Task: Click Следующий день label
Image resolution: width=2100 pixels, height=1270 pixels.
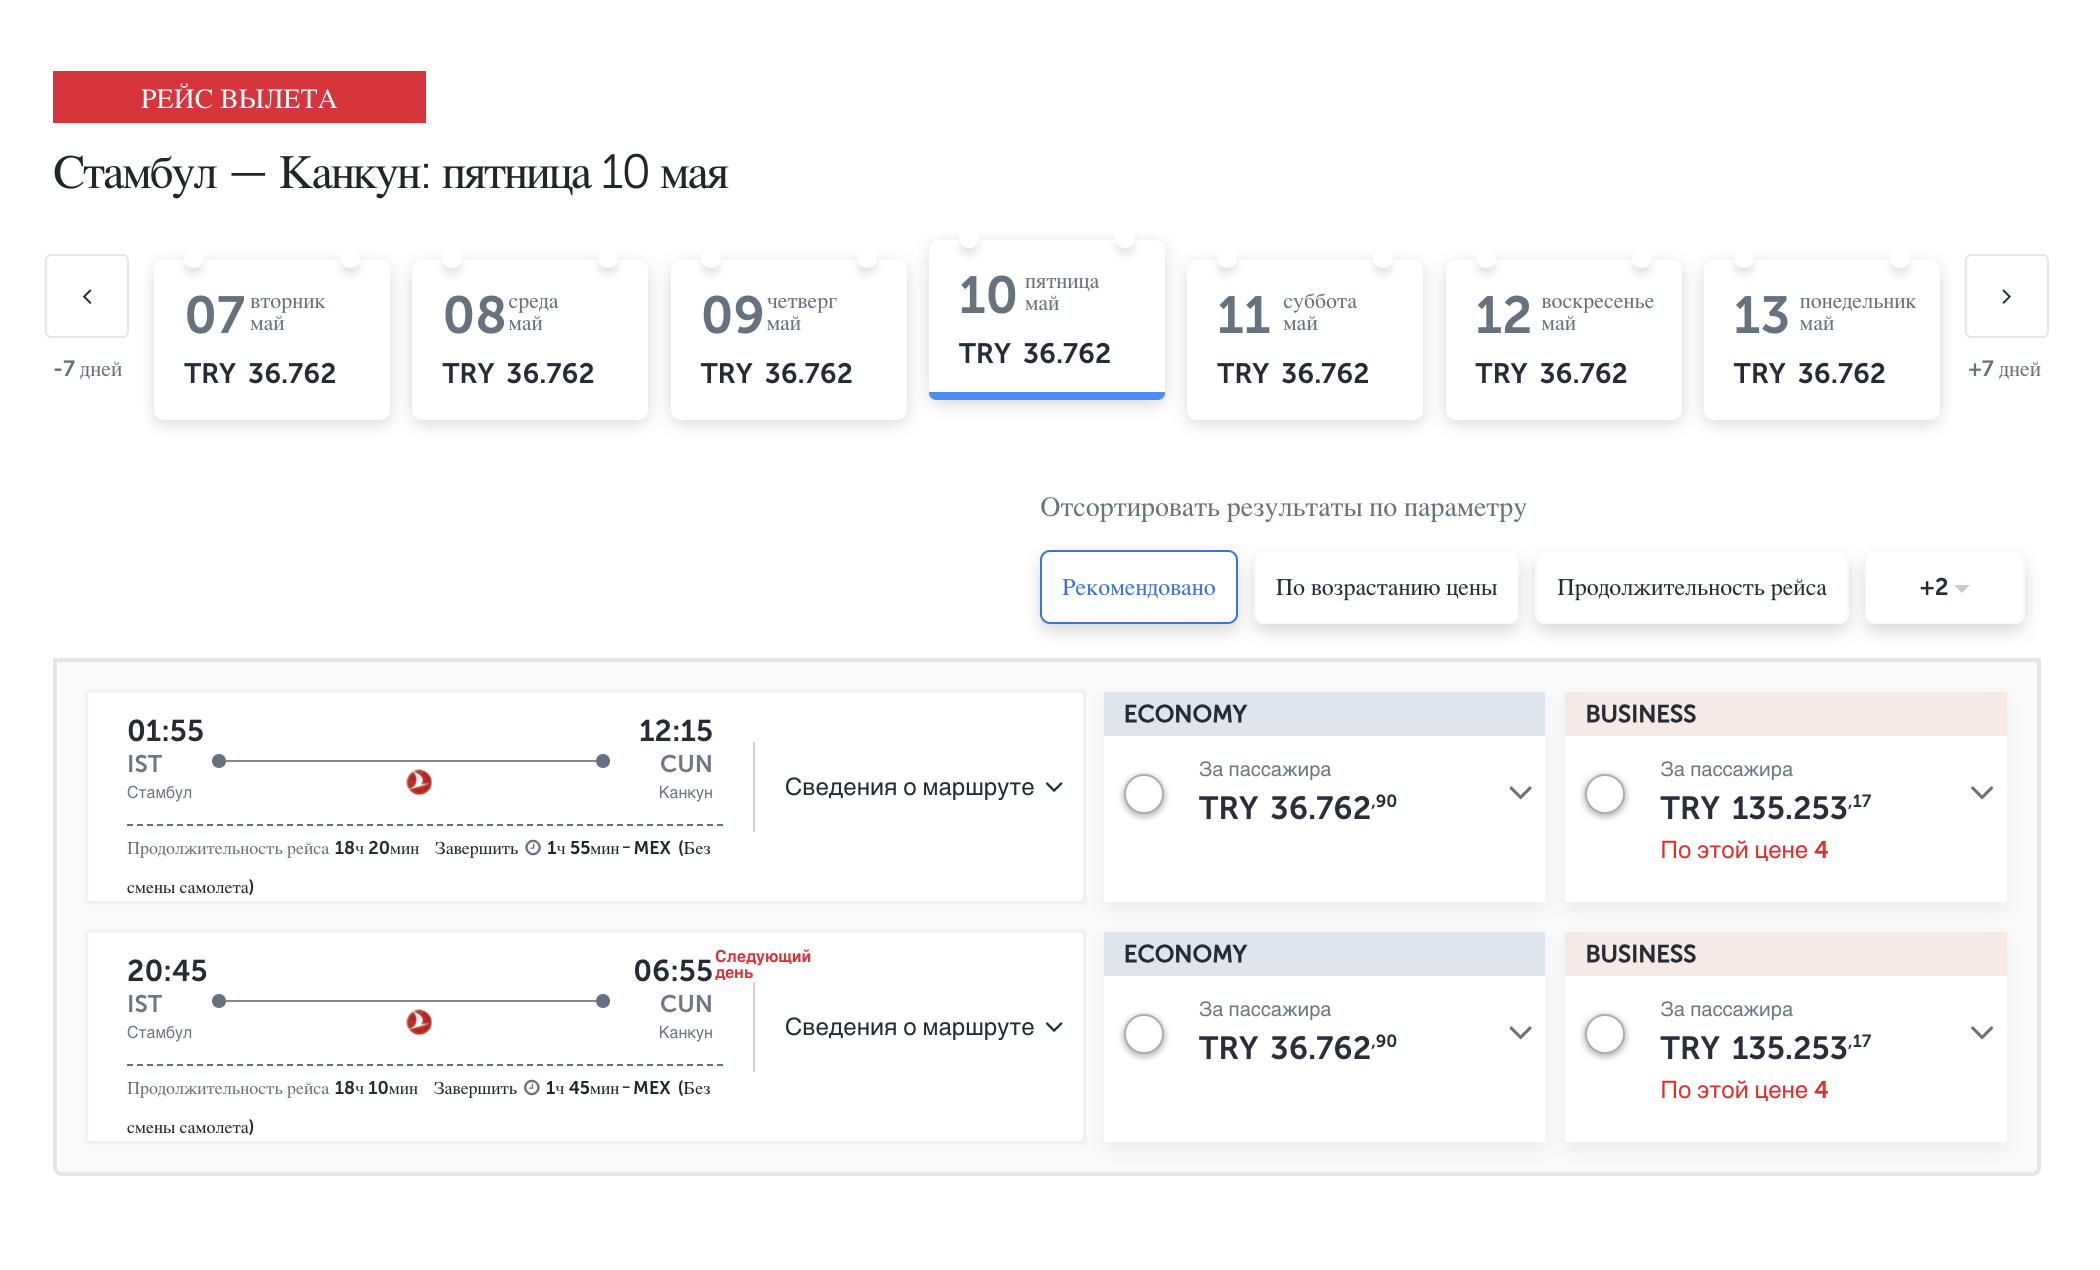Action: (x=763, y=964)
